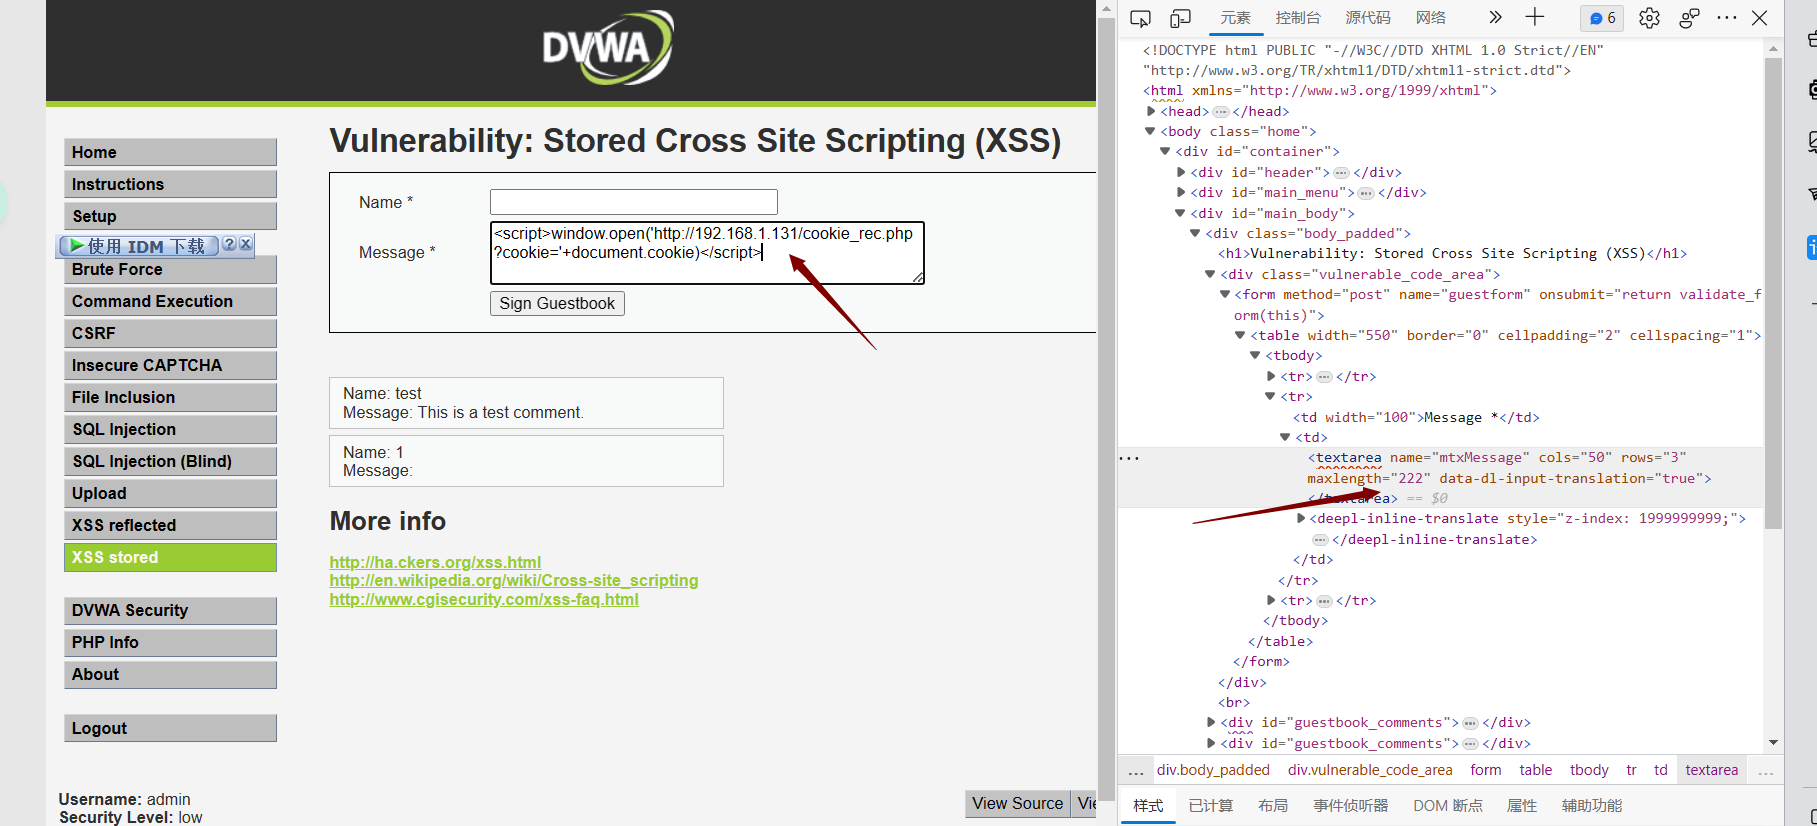
Task: Show more DevTools tabs chevron
Action: click(1495, 17)
